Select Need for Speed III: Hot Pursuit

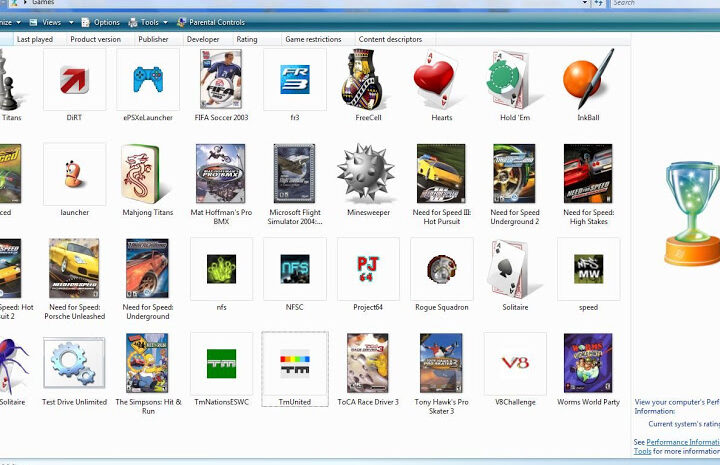tap(441, 174)
